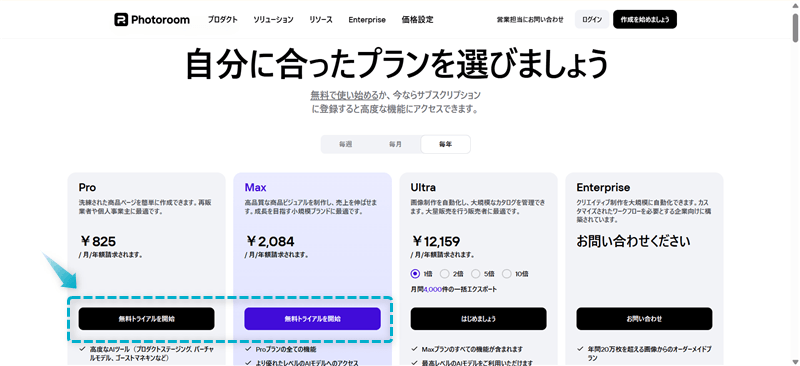Open the 価格設定 page link
Viewport: 800px width, 366px height.
pyautogui.click(x=417, y=20)
